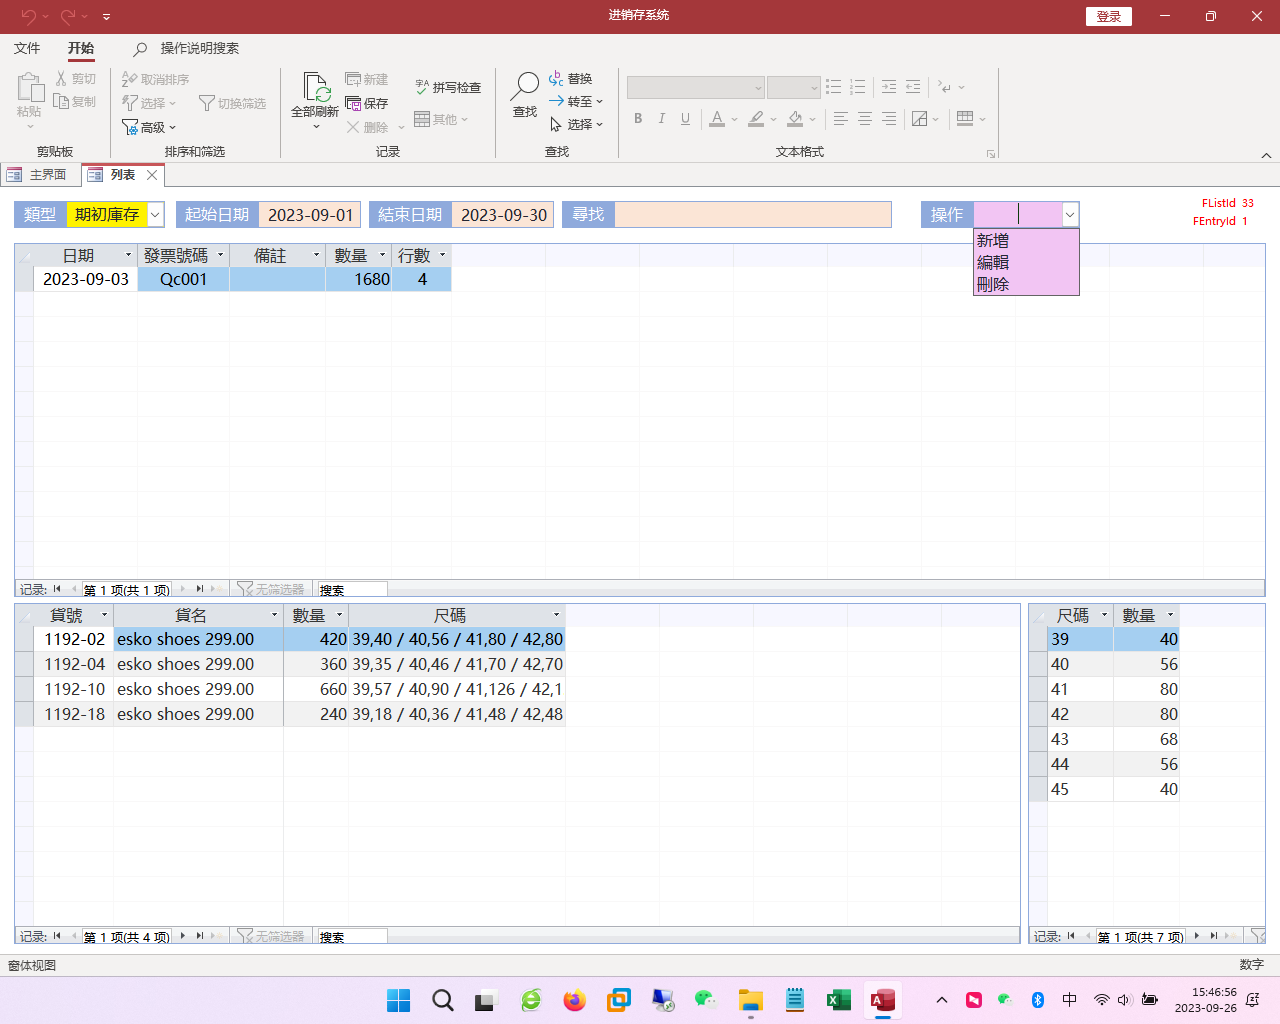
Task: Switch to the 主界面 tab
Action: pyautogui.click(x=38, y=175)
